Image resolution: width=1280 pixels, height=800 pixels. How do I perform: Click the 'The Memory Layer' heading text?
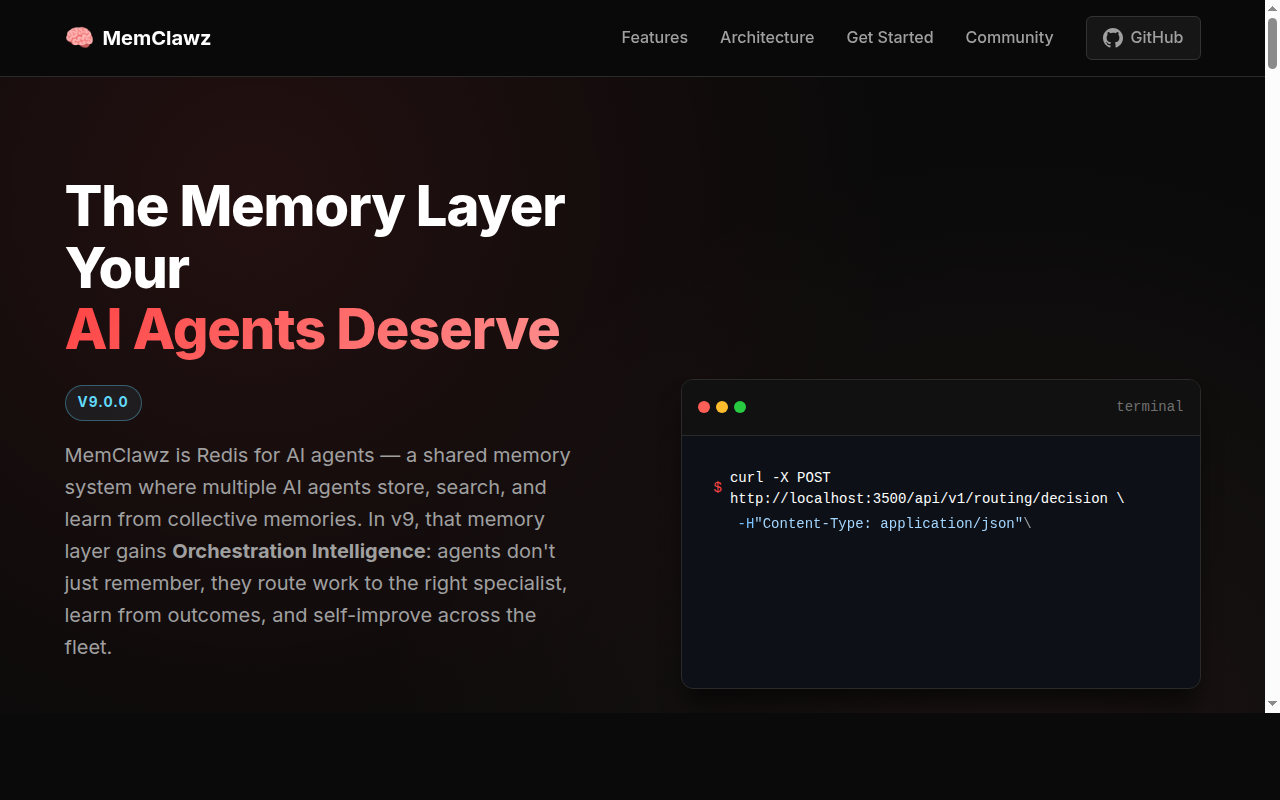pyautogui.click(x=315, y=206)
